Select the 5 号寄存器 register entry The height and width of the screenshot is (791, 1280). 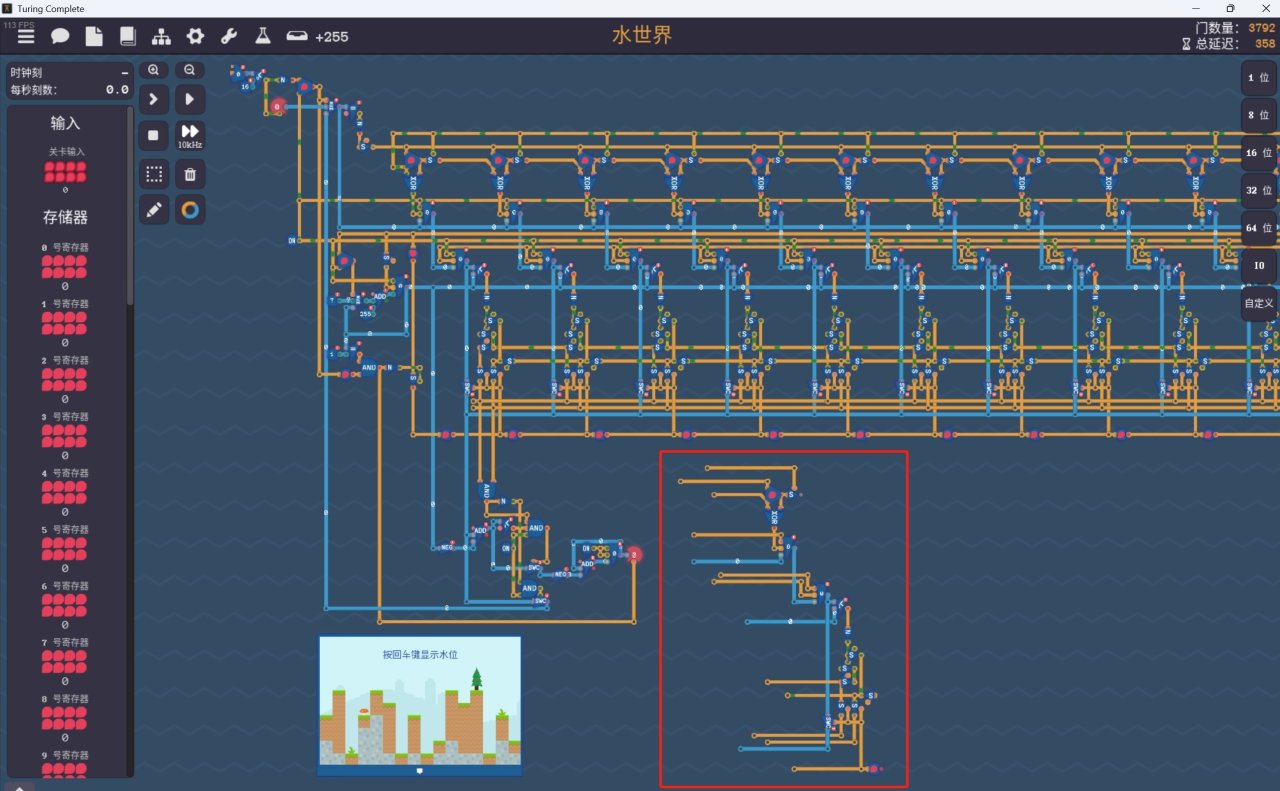coord(65,549)
